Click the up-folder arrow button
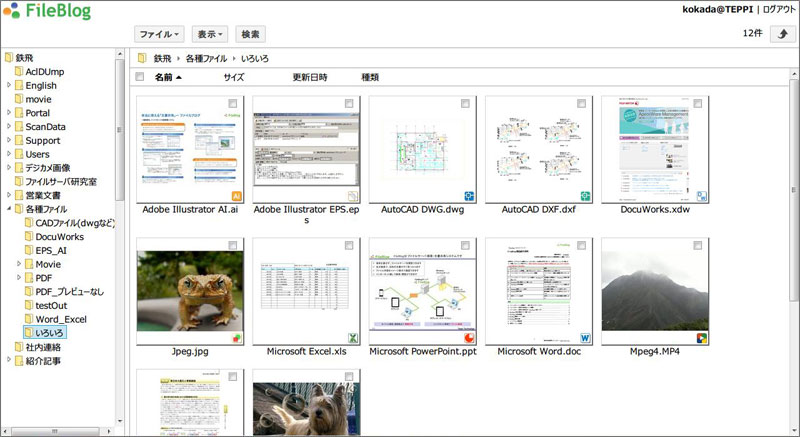Screen dimensions: 800x437 [782, 34]
